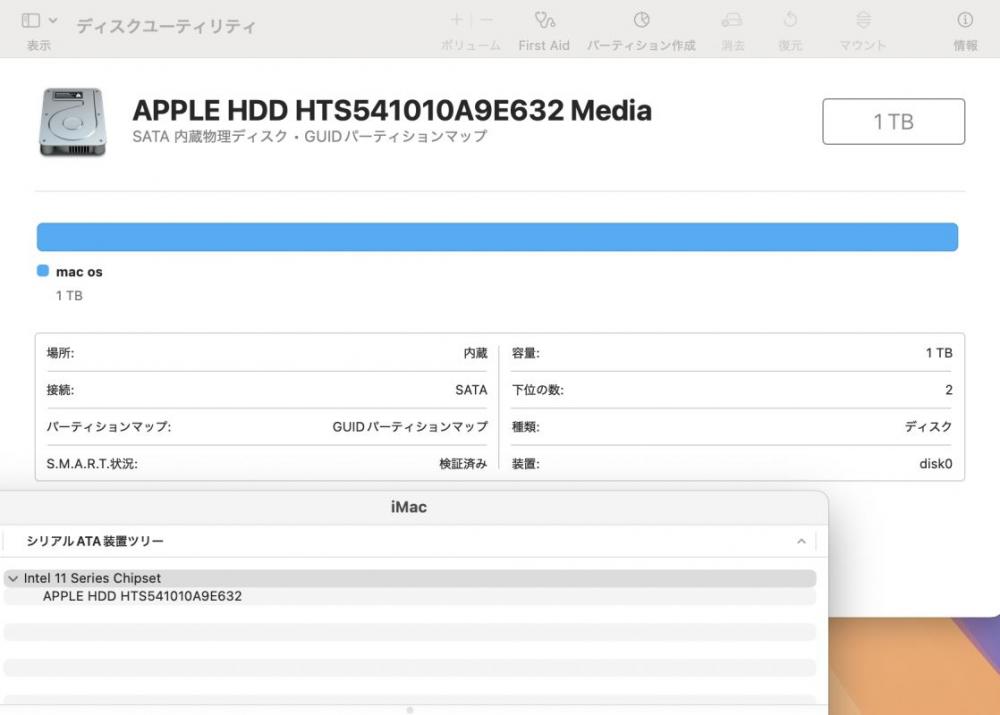Click the erase disk icon
This screenshot has height=715, width=1000.
pyautogui.click(x=732, y=20)
